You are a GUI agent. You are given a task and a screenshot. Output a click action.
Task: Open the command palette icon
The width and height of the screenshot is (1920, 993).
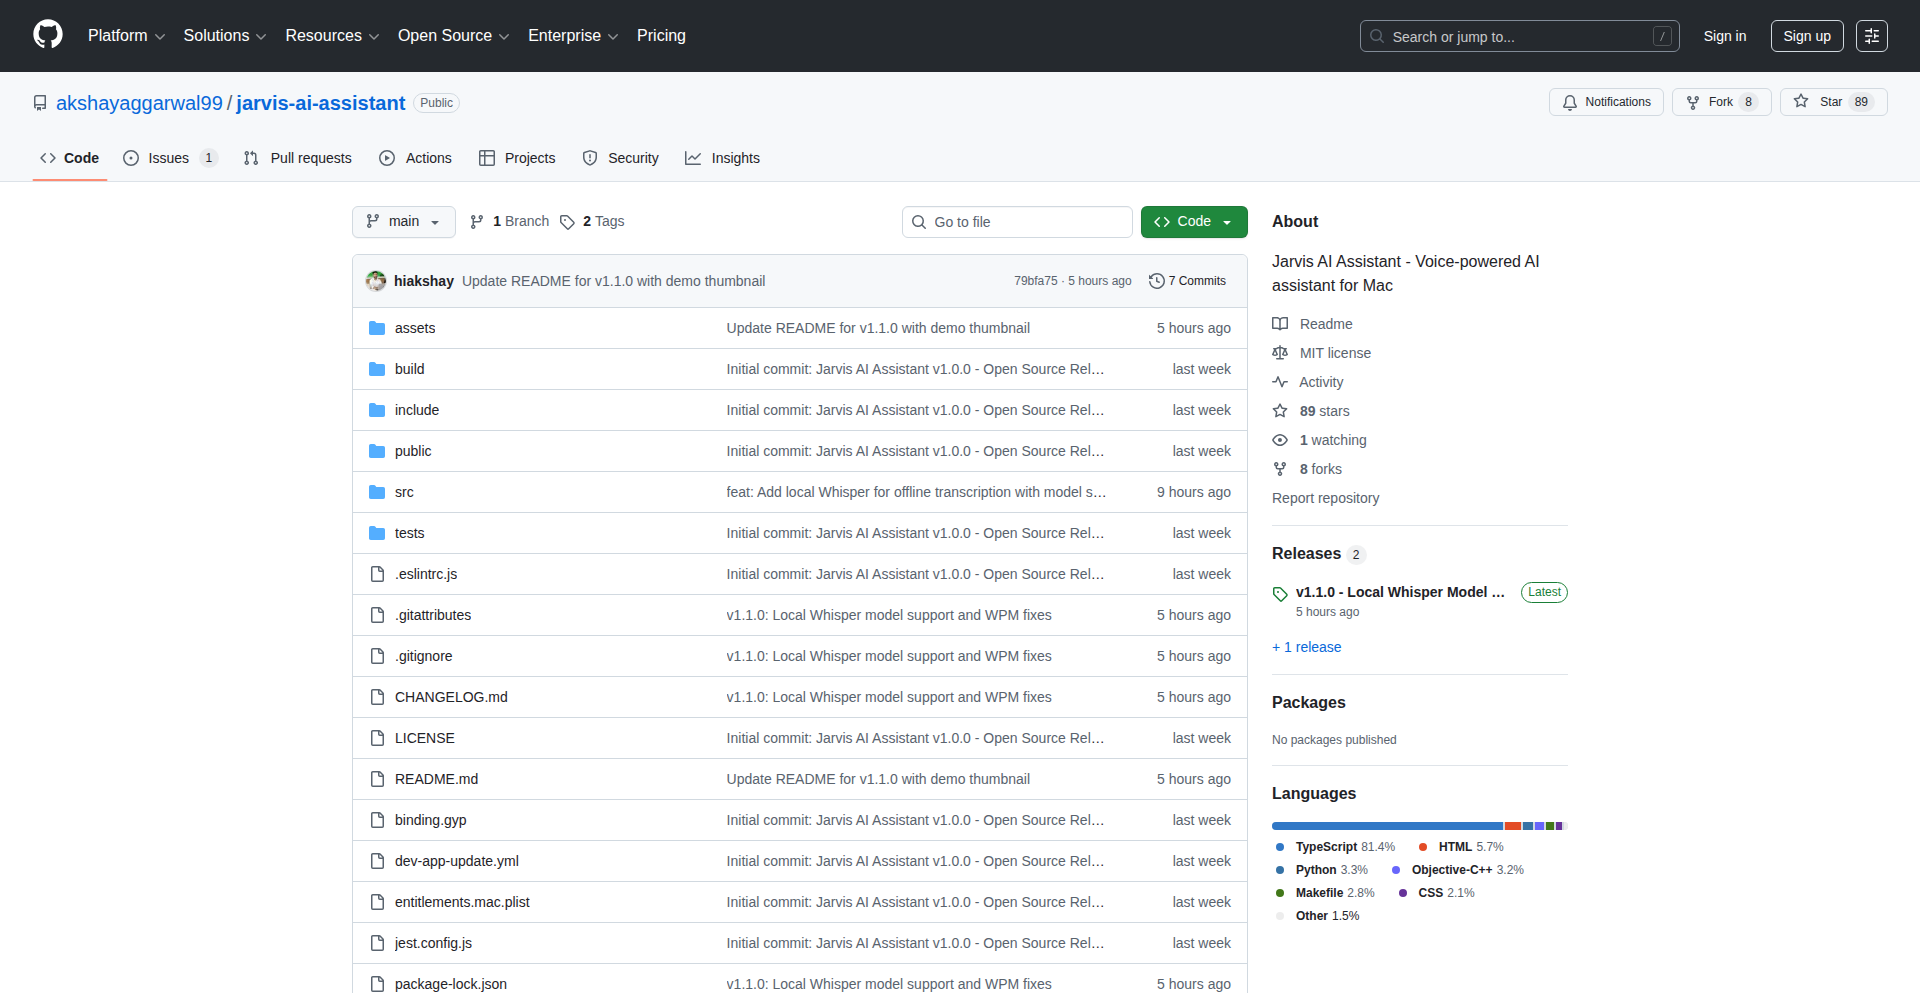pos(1872,35)
